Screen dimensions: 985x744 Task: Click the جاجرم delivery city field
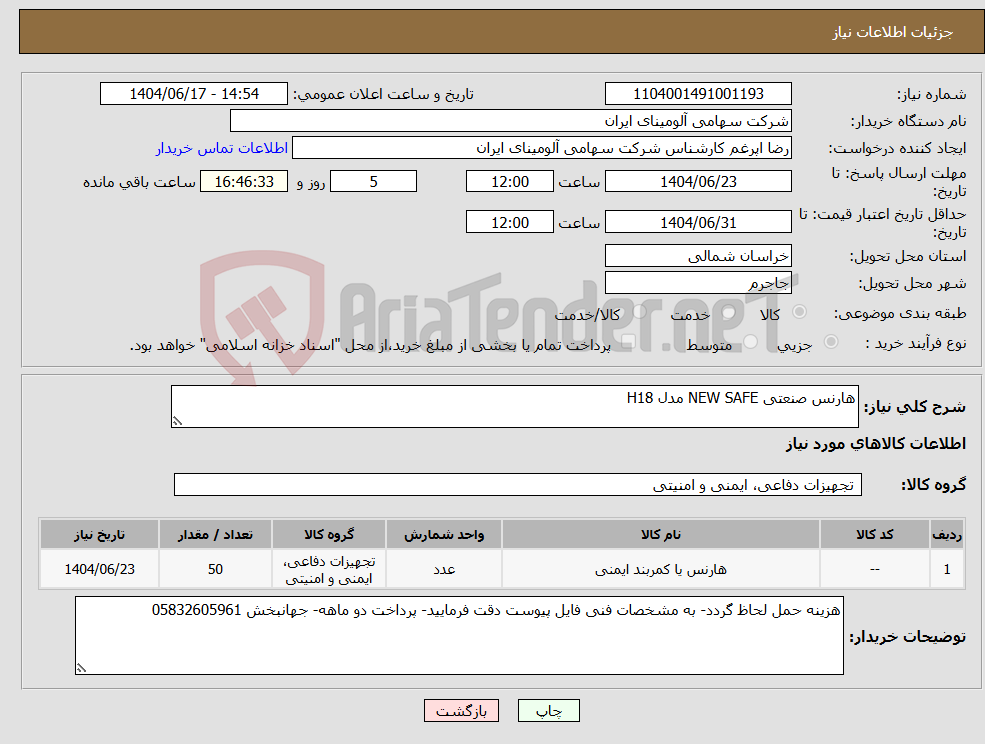point(697,283)
